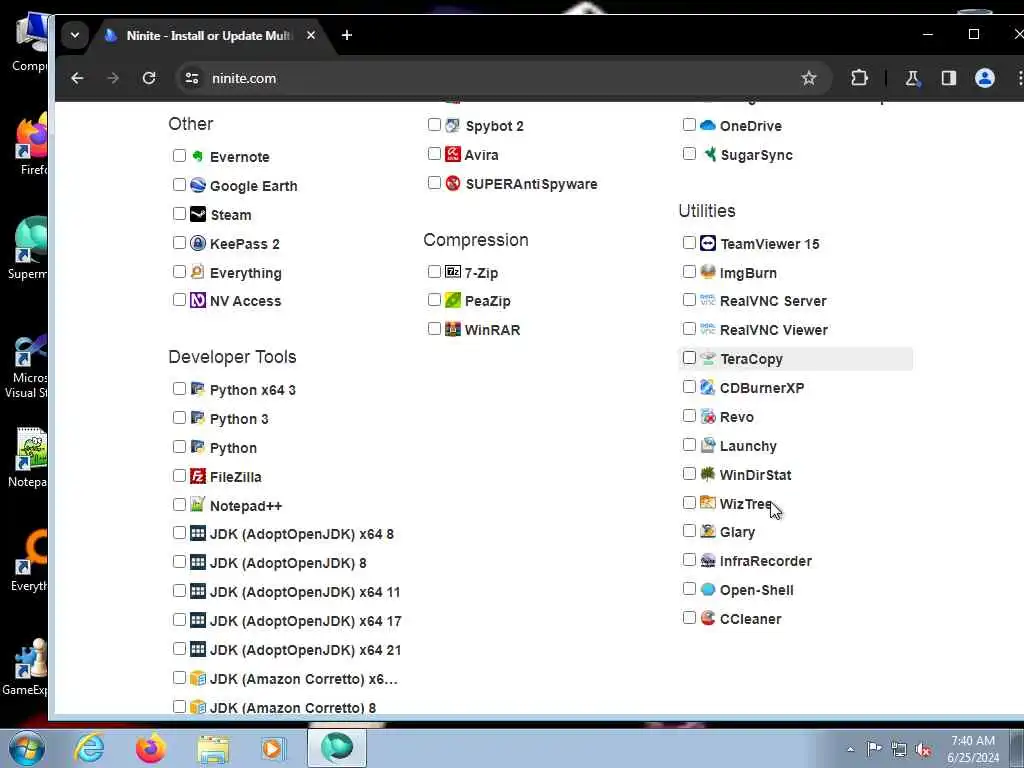The image size is (1024, 768).
Task: Bookmark this page with the star icon
Action: [808, 78]
